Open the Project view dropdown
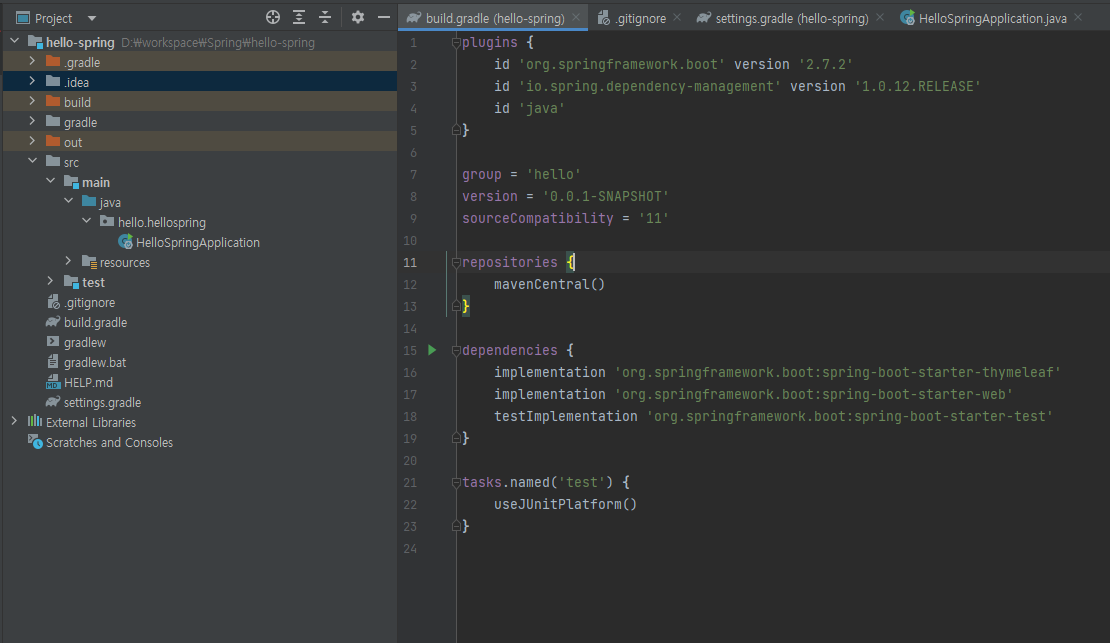This screenshot has height=643, width=1110. pyautogui.click(x=92, y=18)
